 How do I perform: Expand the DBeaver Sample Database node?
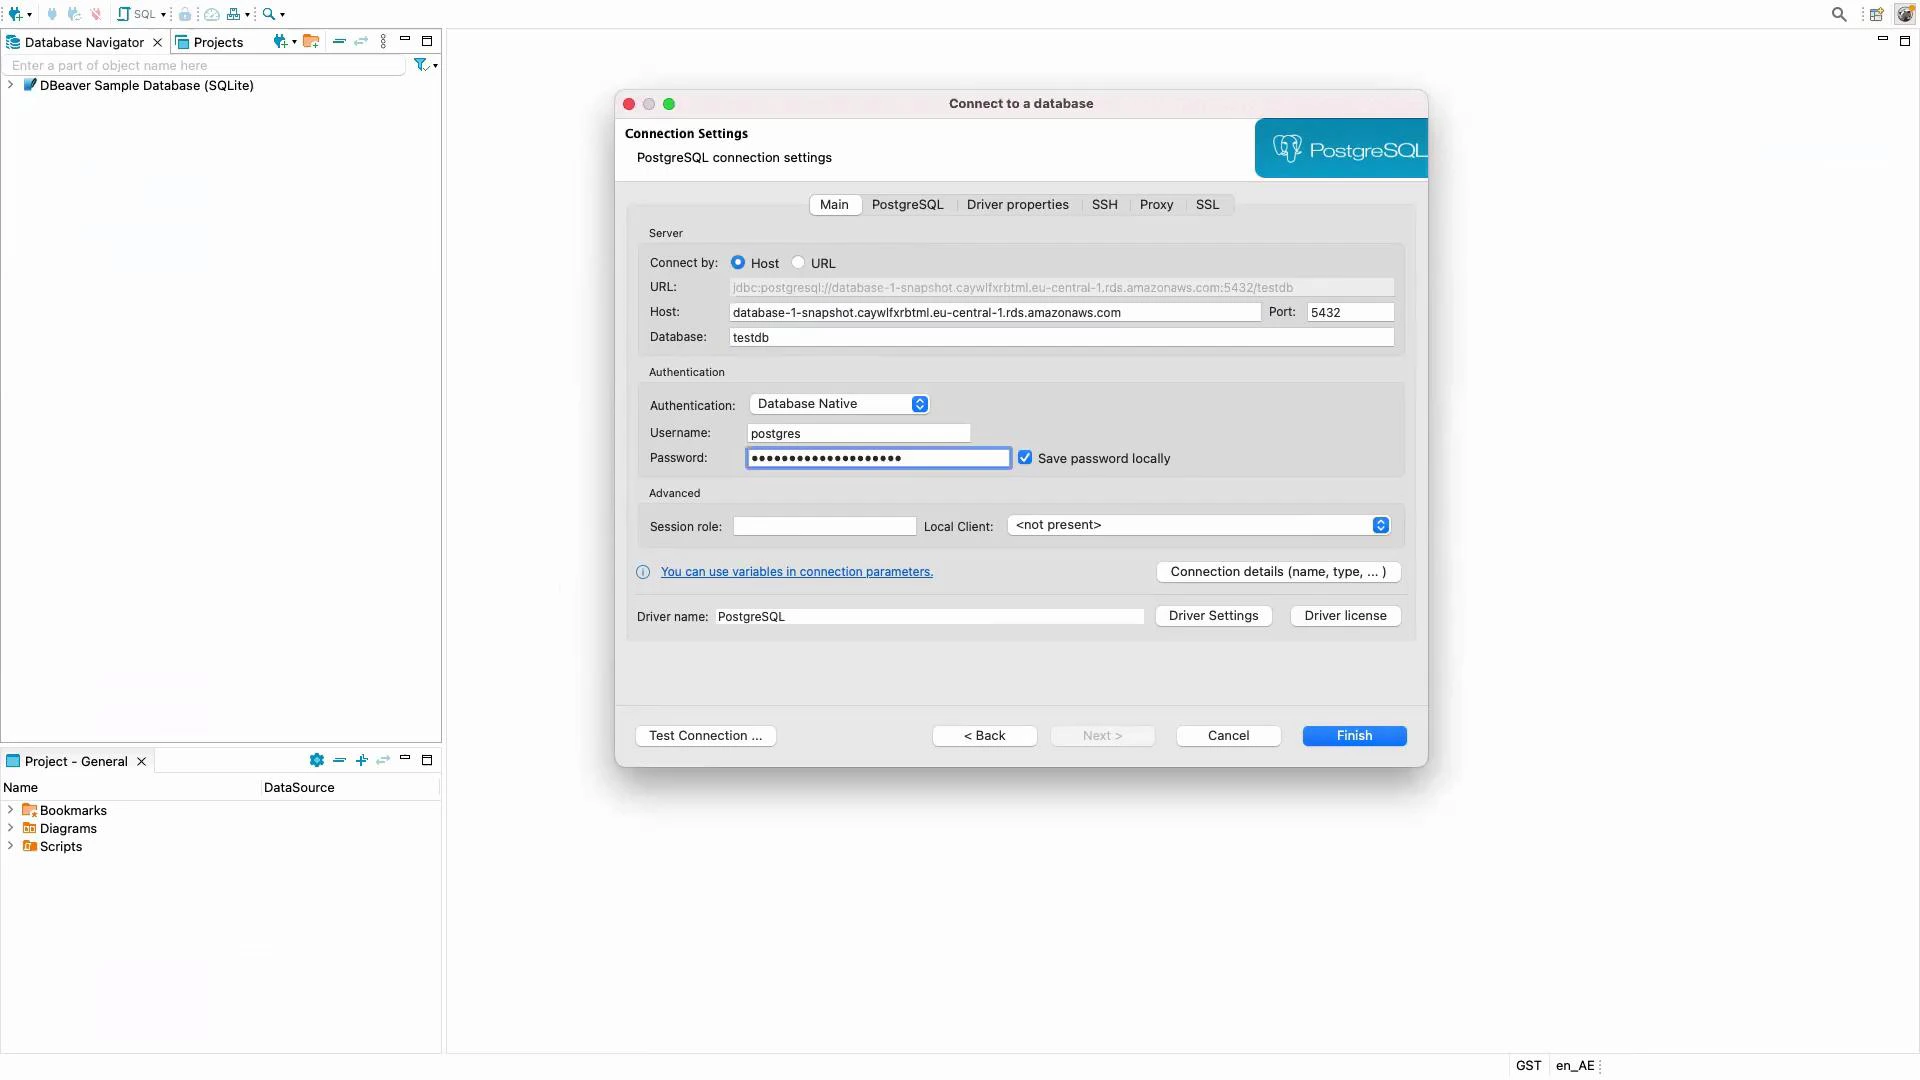pyautogui.click(x=10, y=86)
